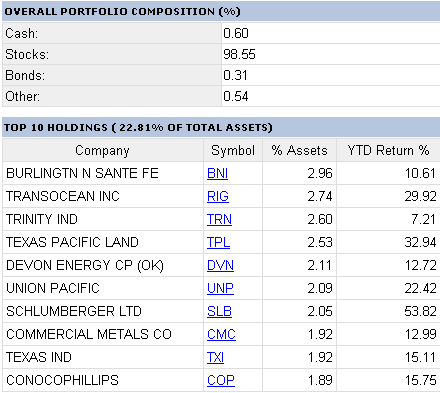The image size is (440, 393).
Task: Select the YTD Return % column header
Action: [388, 150]
